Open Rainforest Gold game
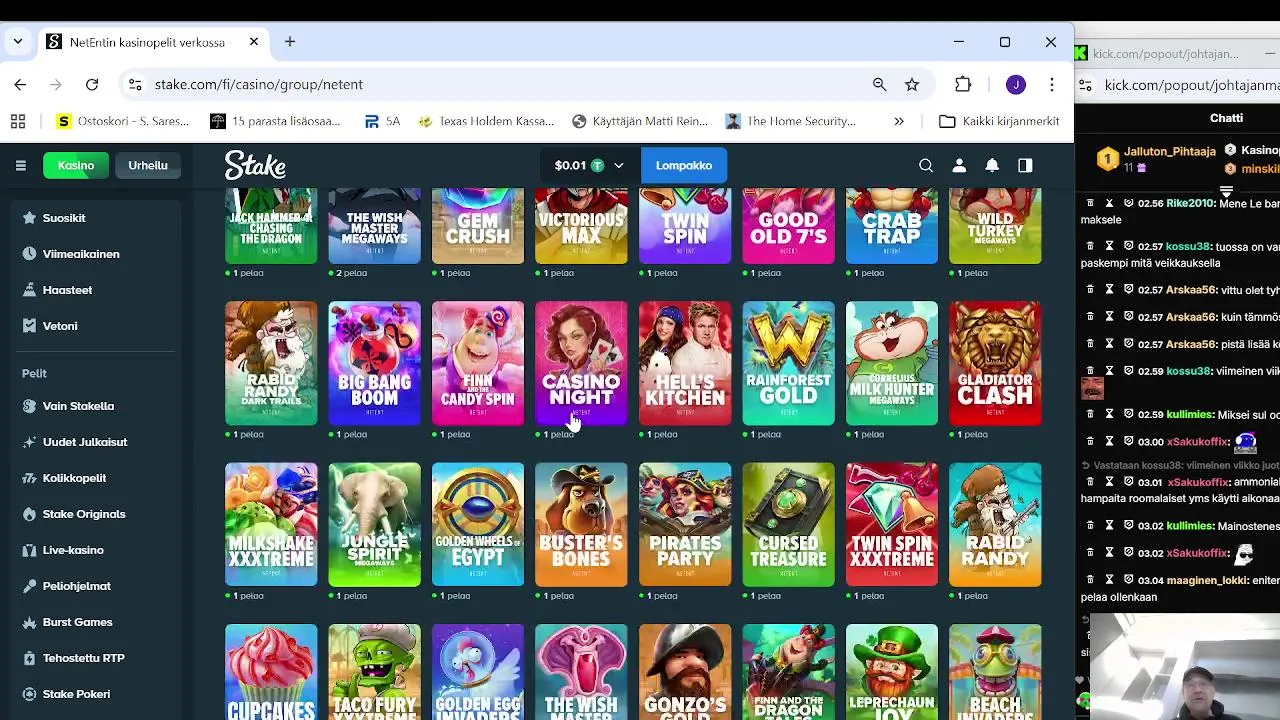 pos(788,363)
